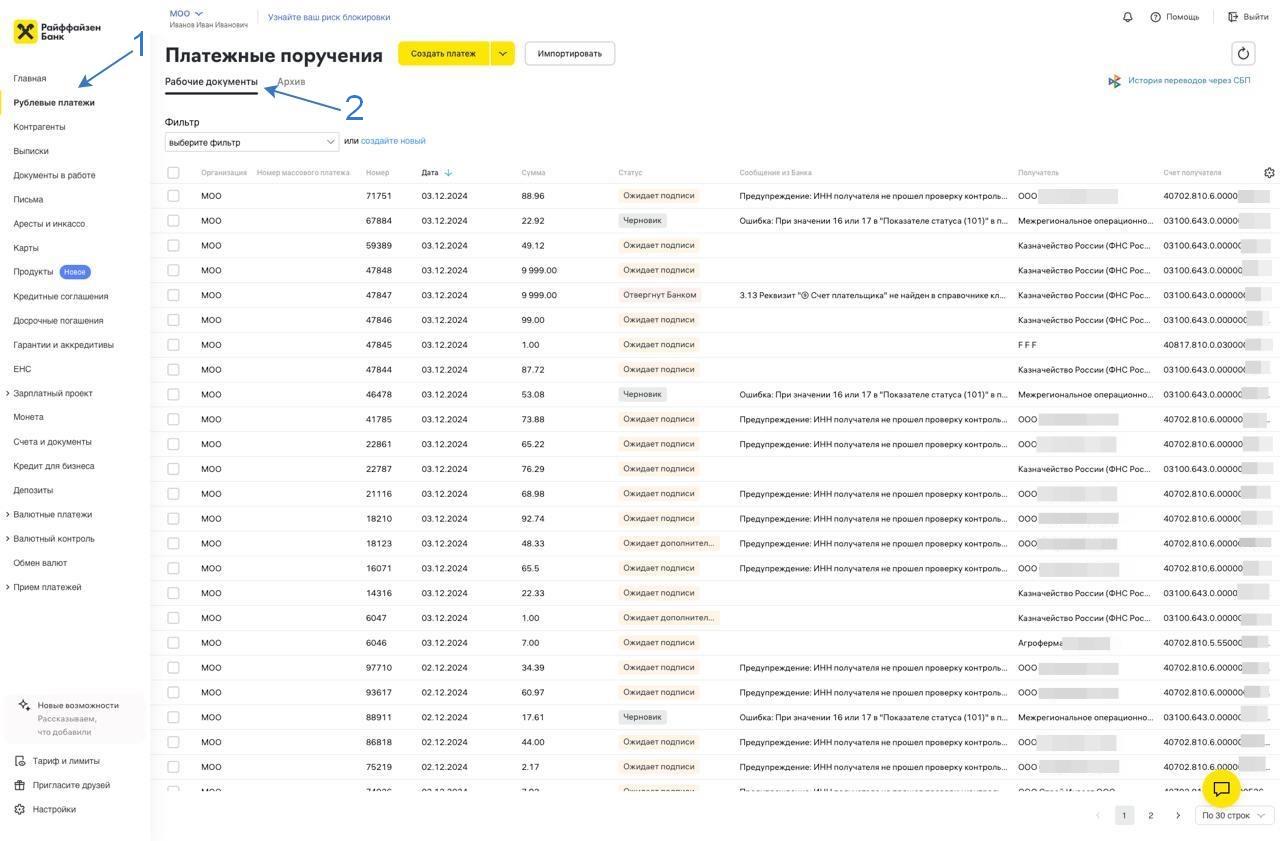Click the tariff and limits icon
This screenshot has height=841, width=1280.
tap(20, 761)
